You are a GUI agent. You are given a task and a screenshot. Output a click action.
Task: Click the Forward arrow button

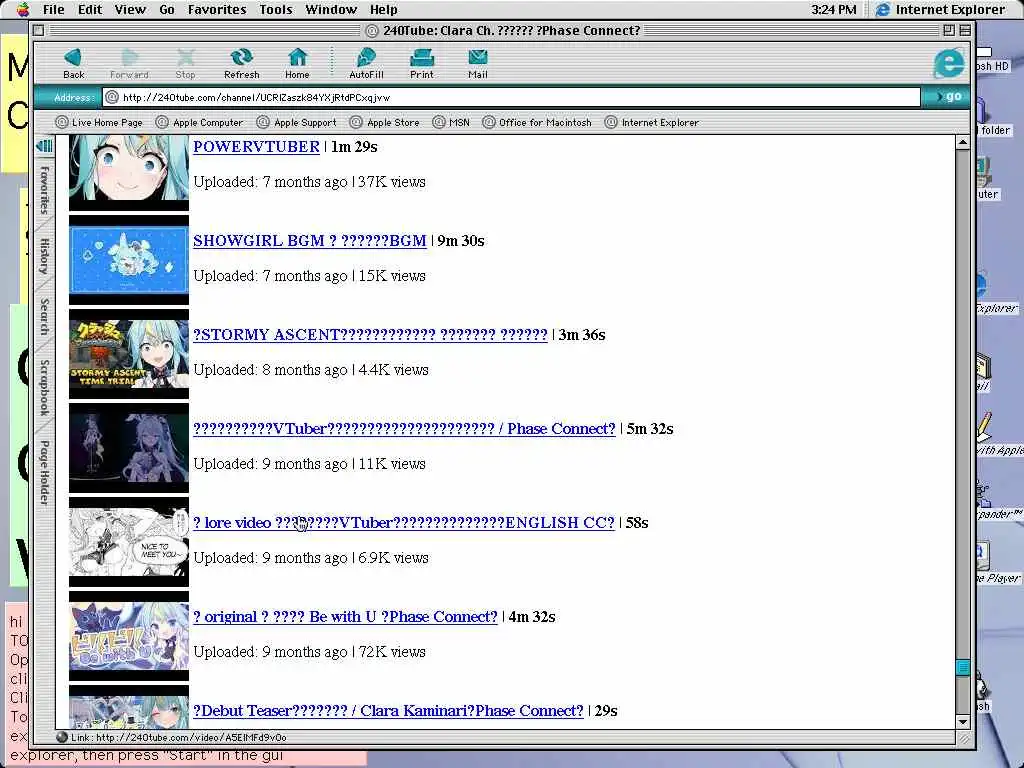129,63
